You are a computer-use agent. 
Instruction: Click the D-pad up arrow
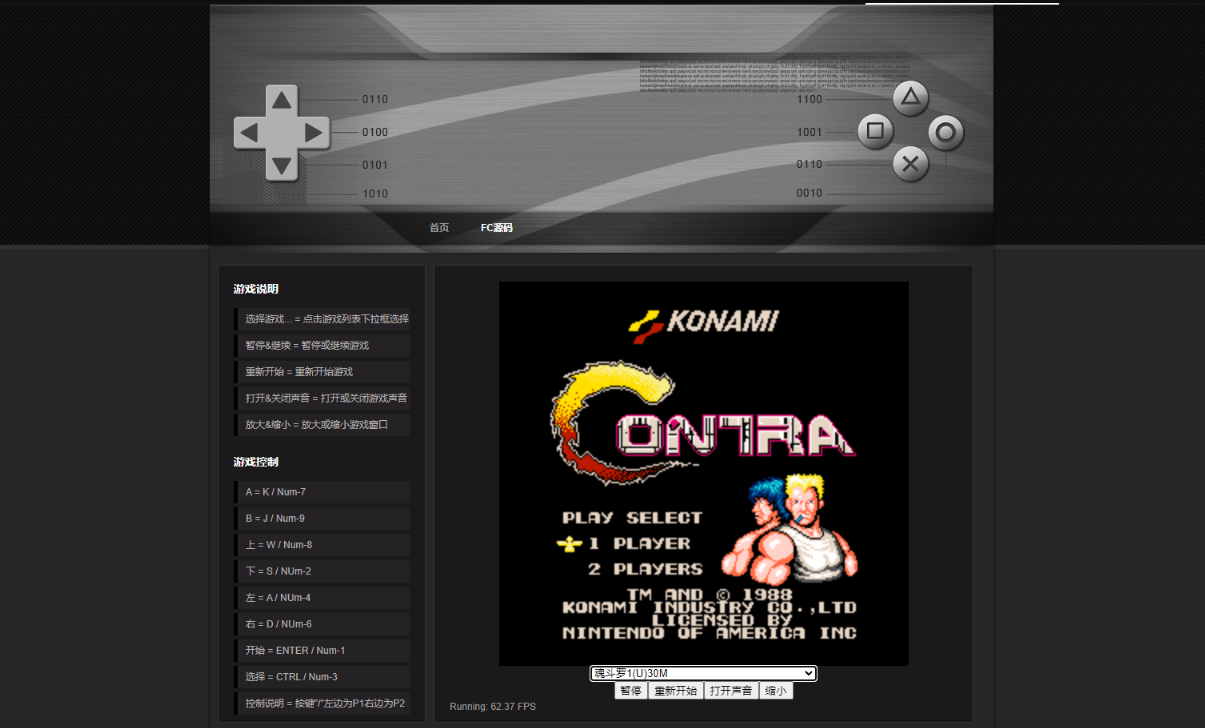pyautogui.click(x=282, y=100)
